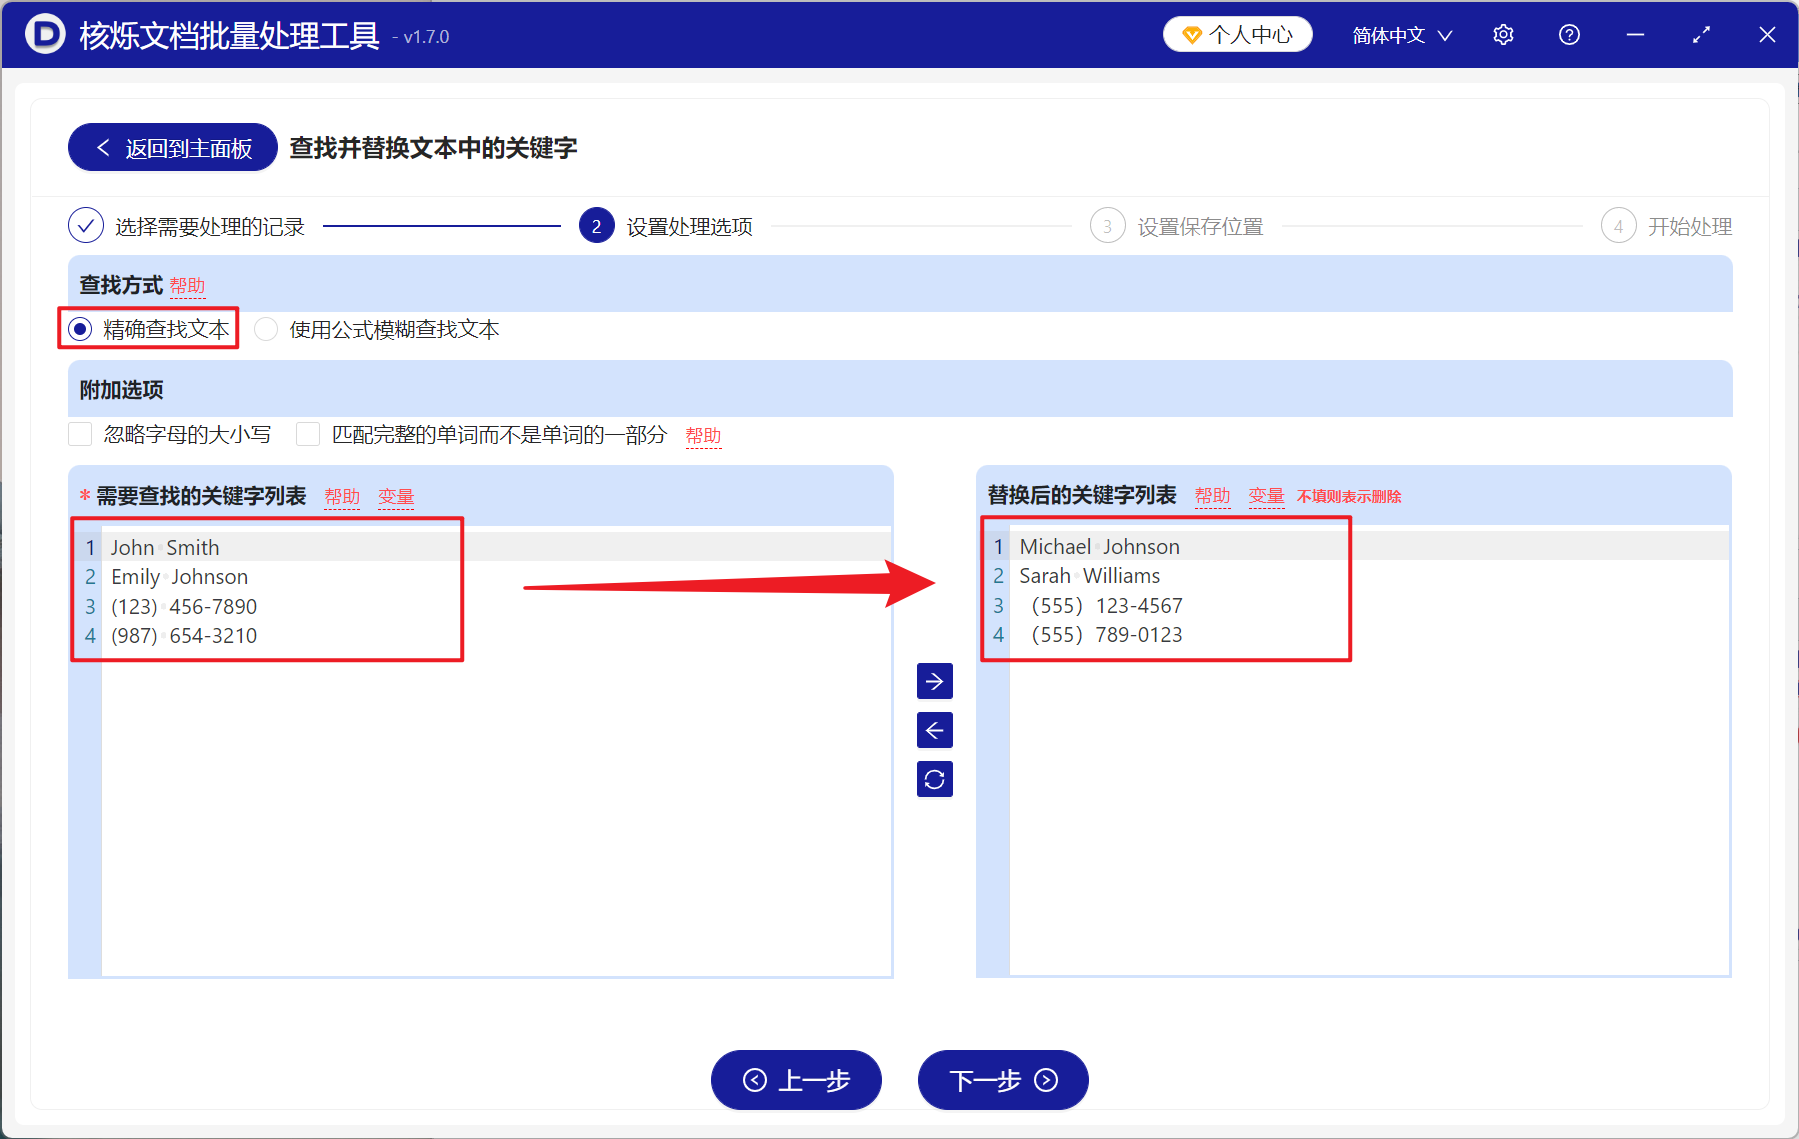Enable 忽略字母的大小写 checkbox
1799x1139 pixels.
coord(80,434)
